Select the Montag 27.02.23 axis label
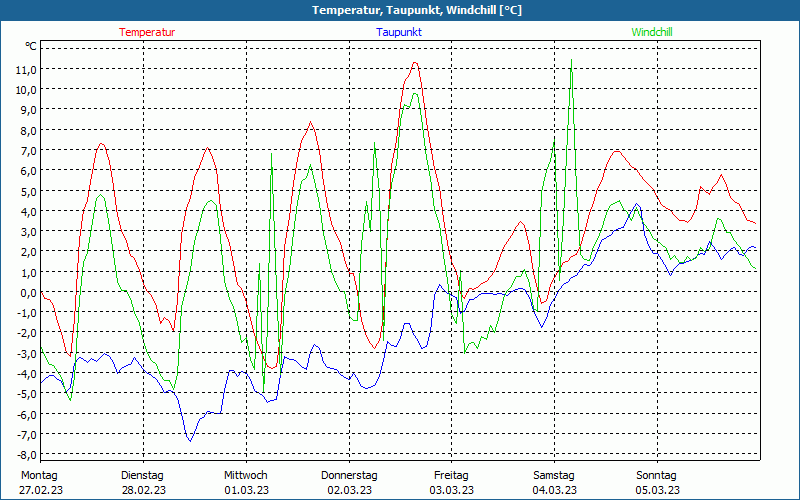 coord(41,483)
